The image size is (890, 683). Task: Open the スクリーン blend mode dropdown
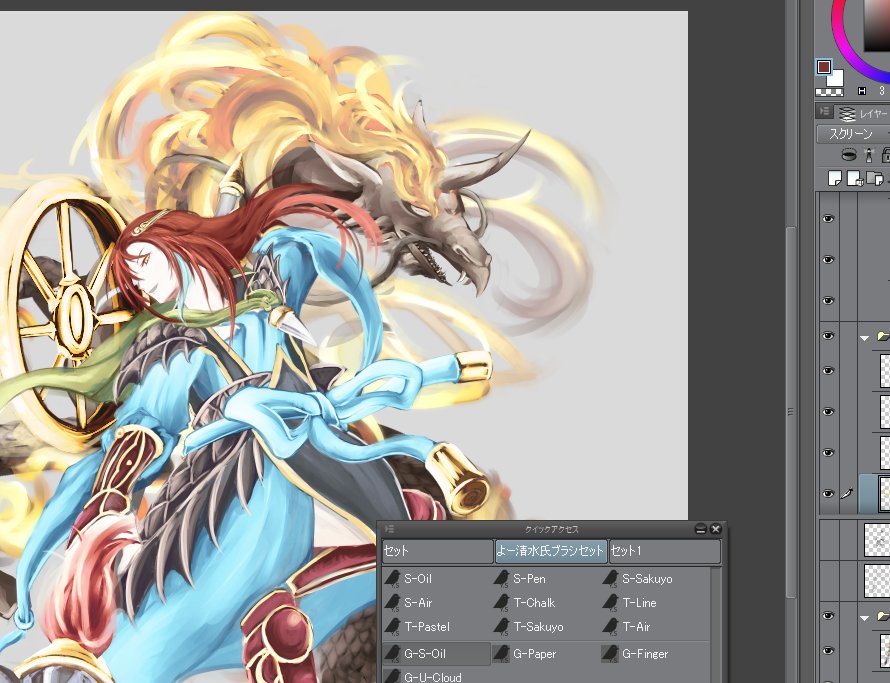(x=852, y=134)
